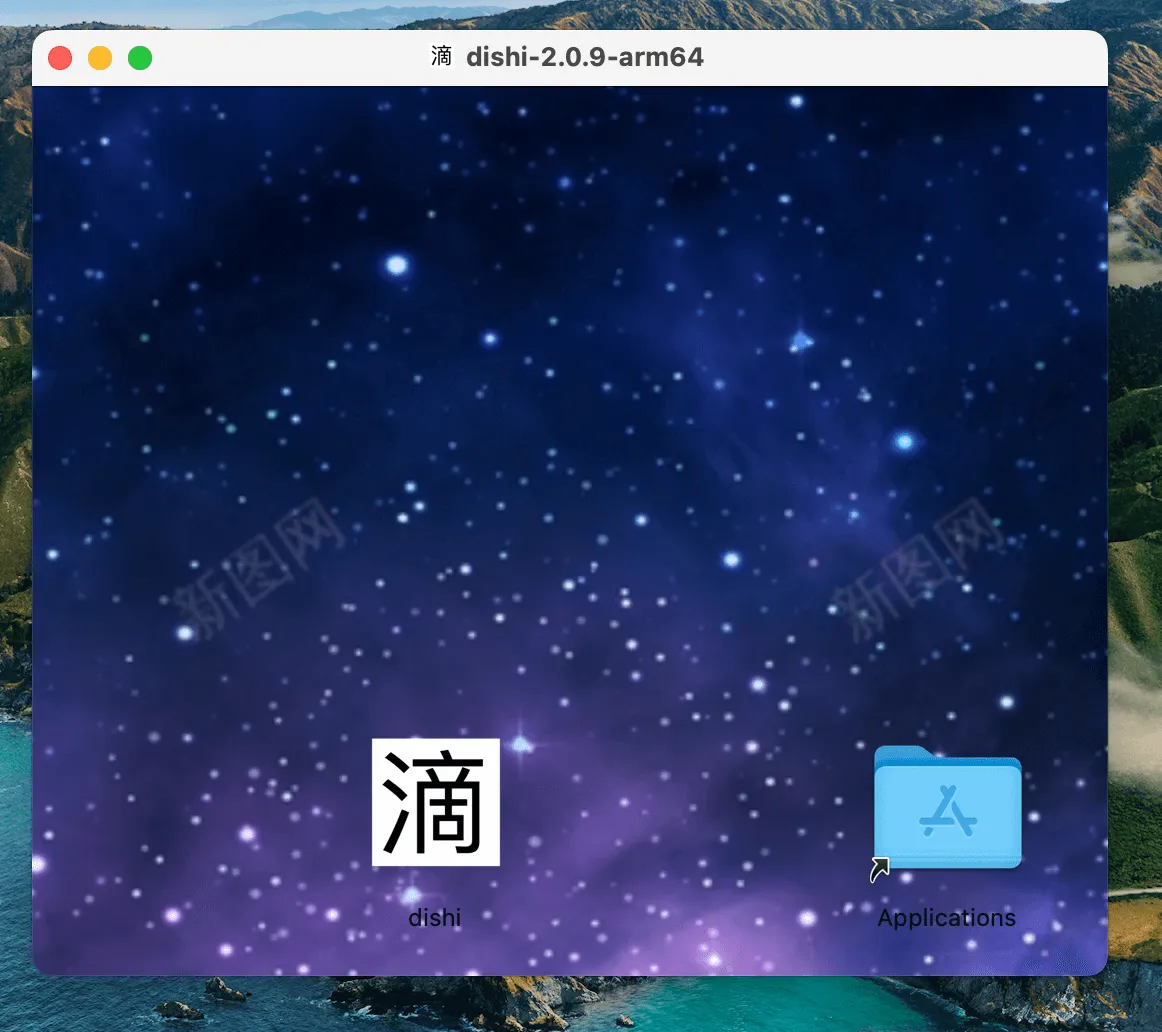Click the window title text dishi-2.0.9-arm64

pos(584,57)
